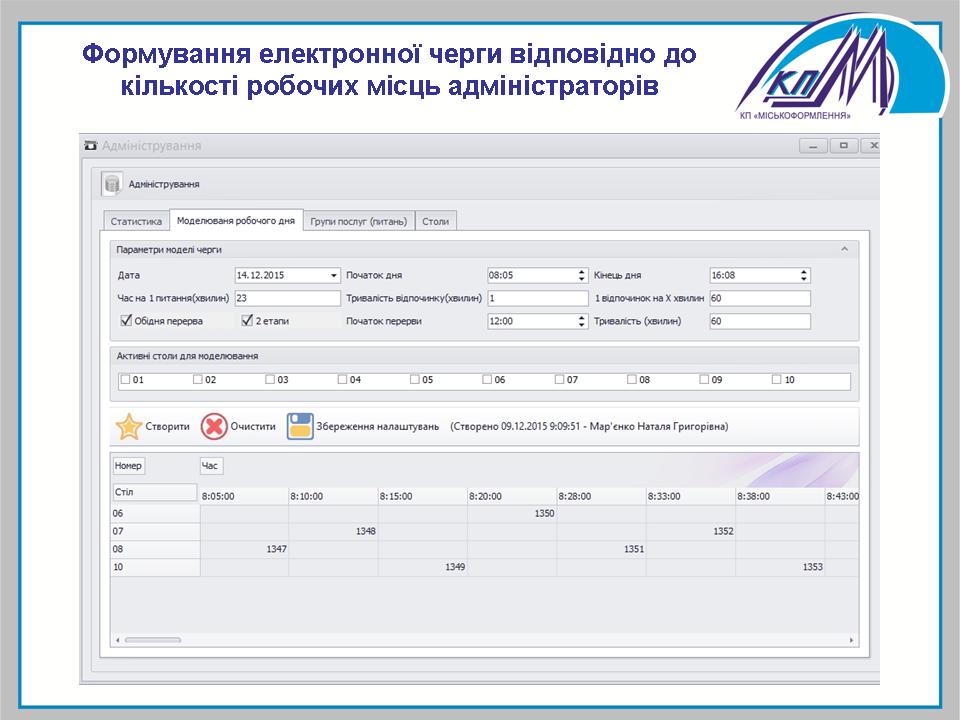
Task: Click the Номер column header button
Action: pyautogui.click(x=129, y=466)
